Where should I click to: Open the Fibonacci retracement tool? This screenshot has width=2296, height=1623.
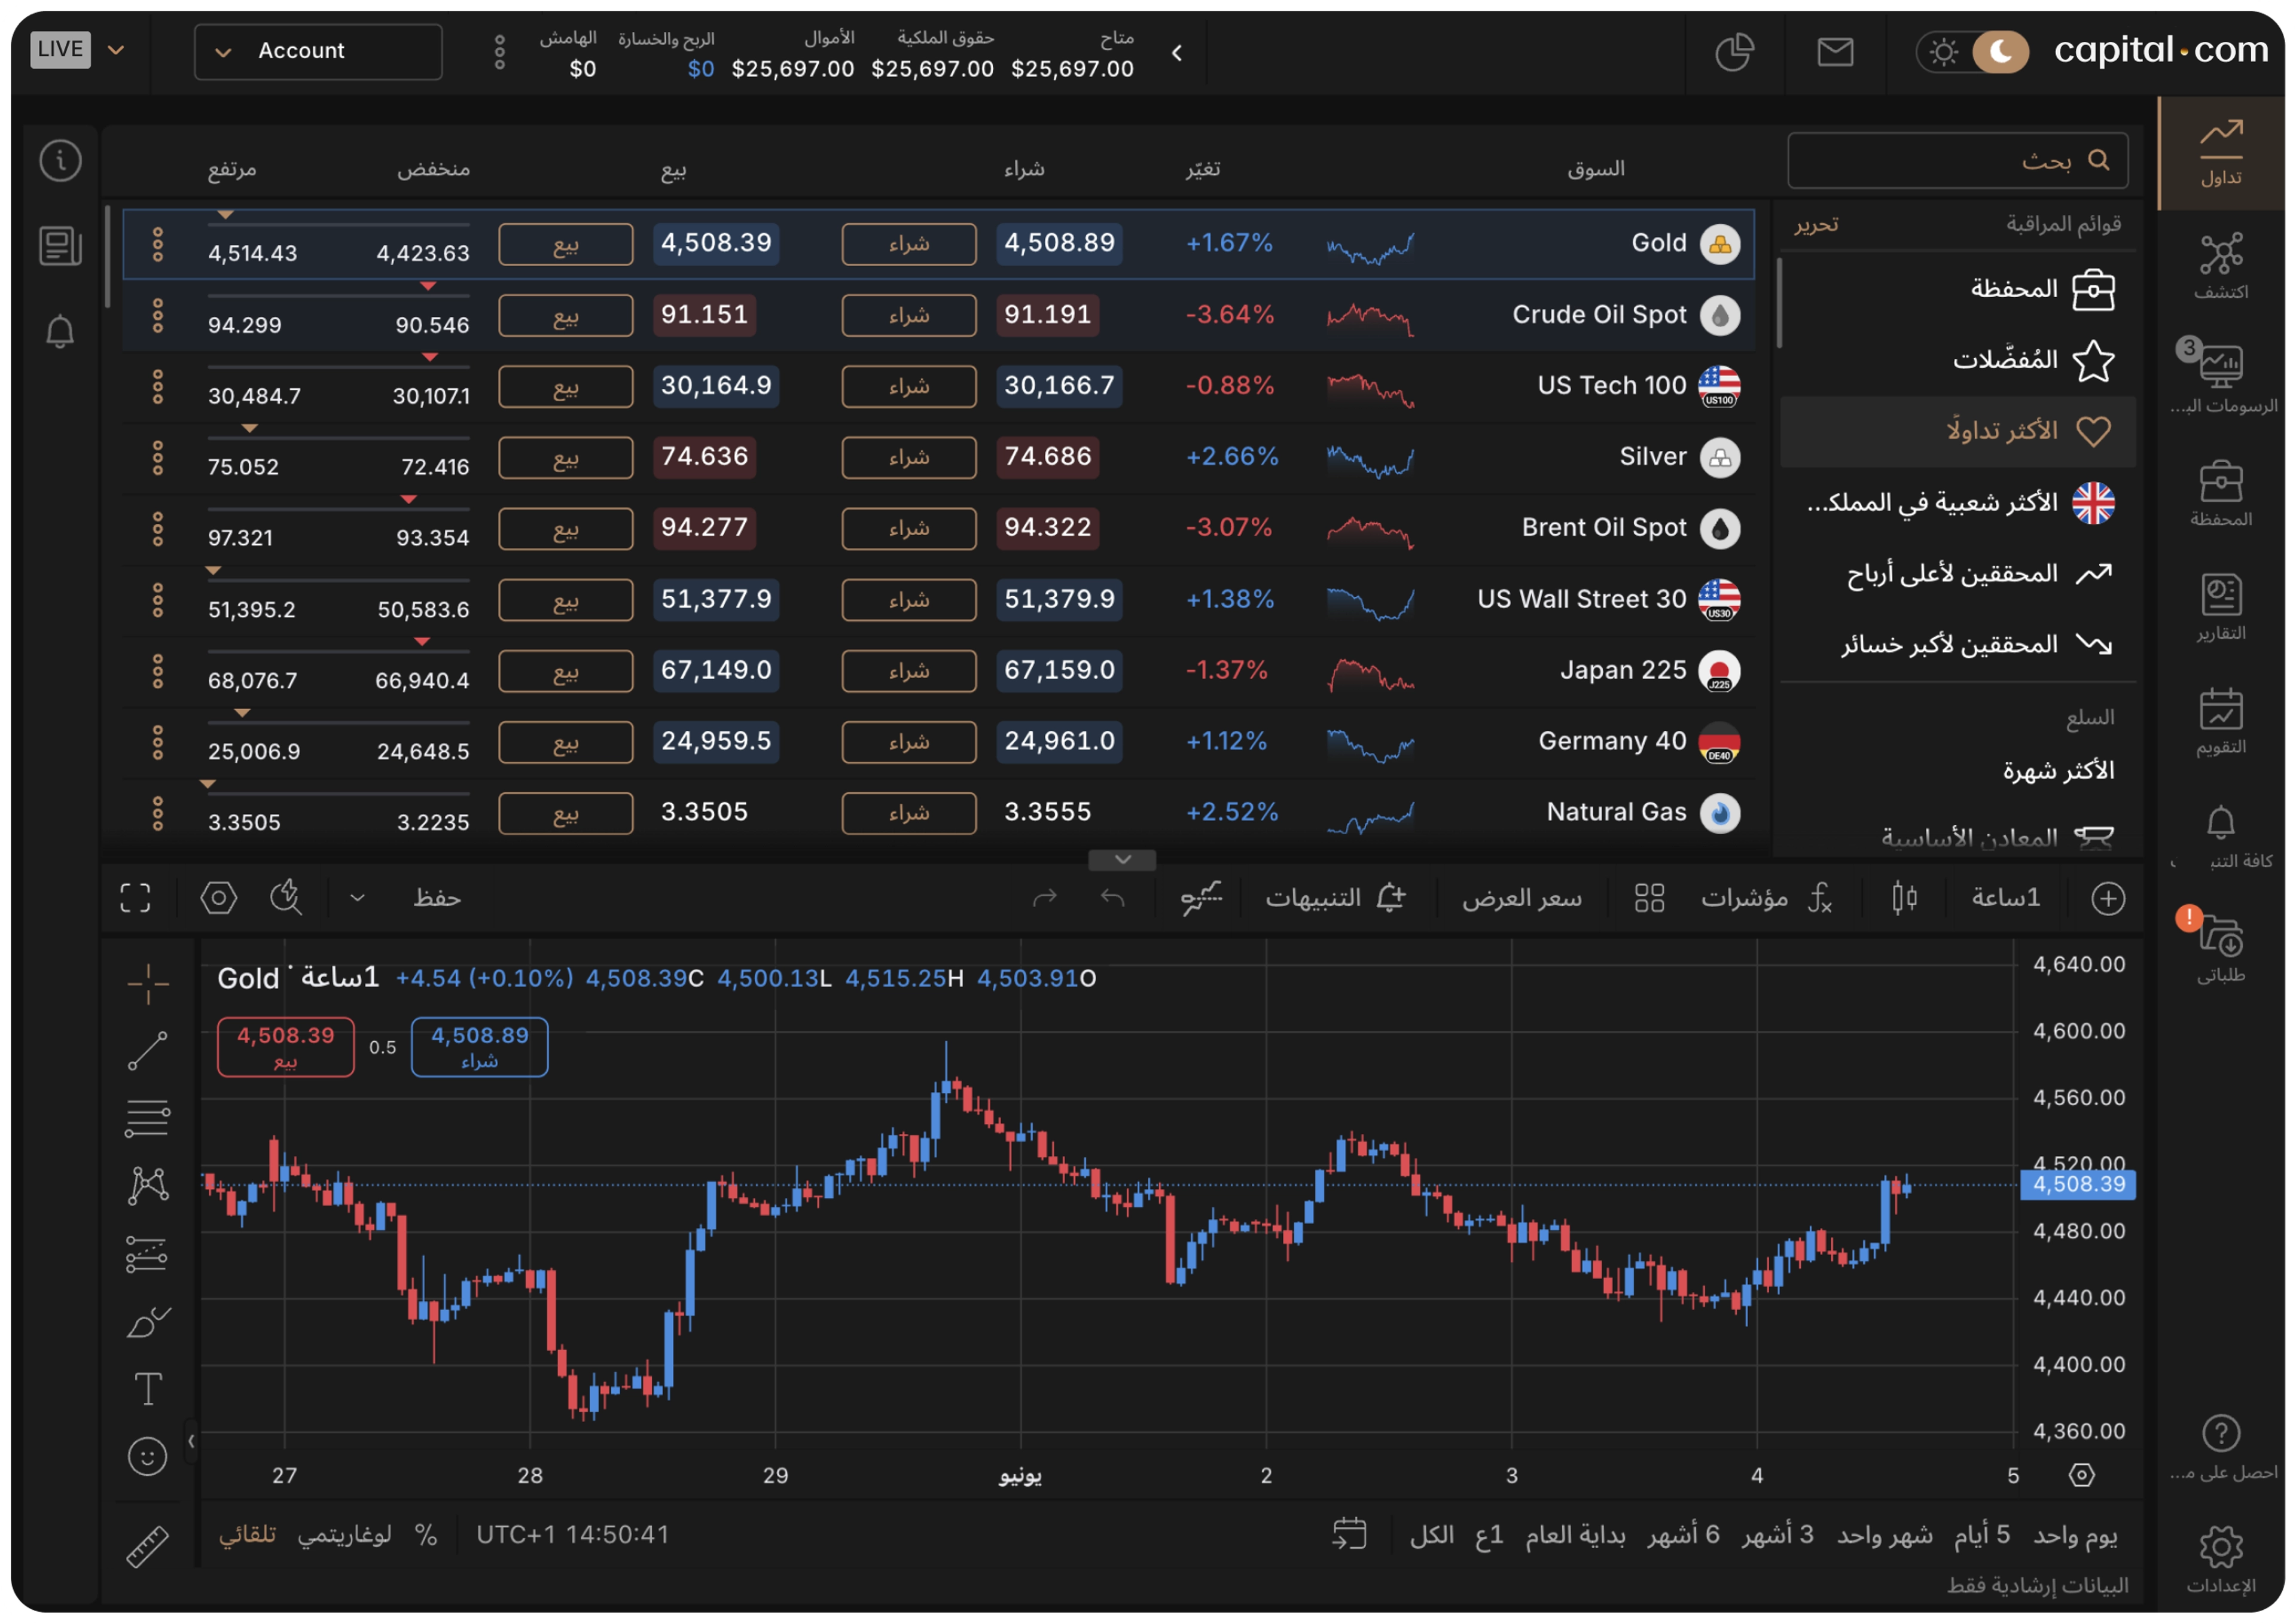pos(147,1118)
